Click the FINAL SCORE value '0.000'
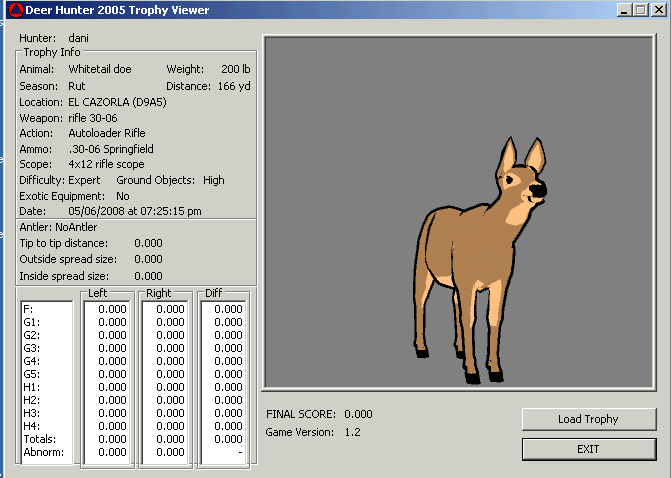This screenshot has width=671, height=478. [358, 414]
